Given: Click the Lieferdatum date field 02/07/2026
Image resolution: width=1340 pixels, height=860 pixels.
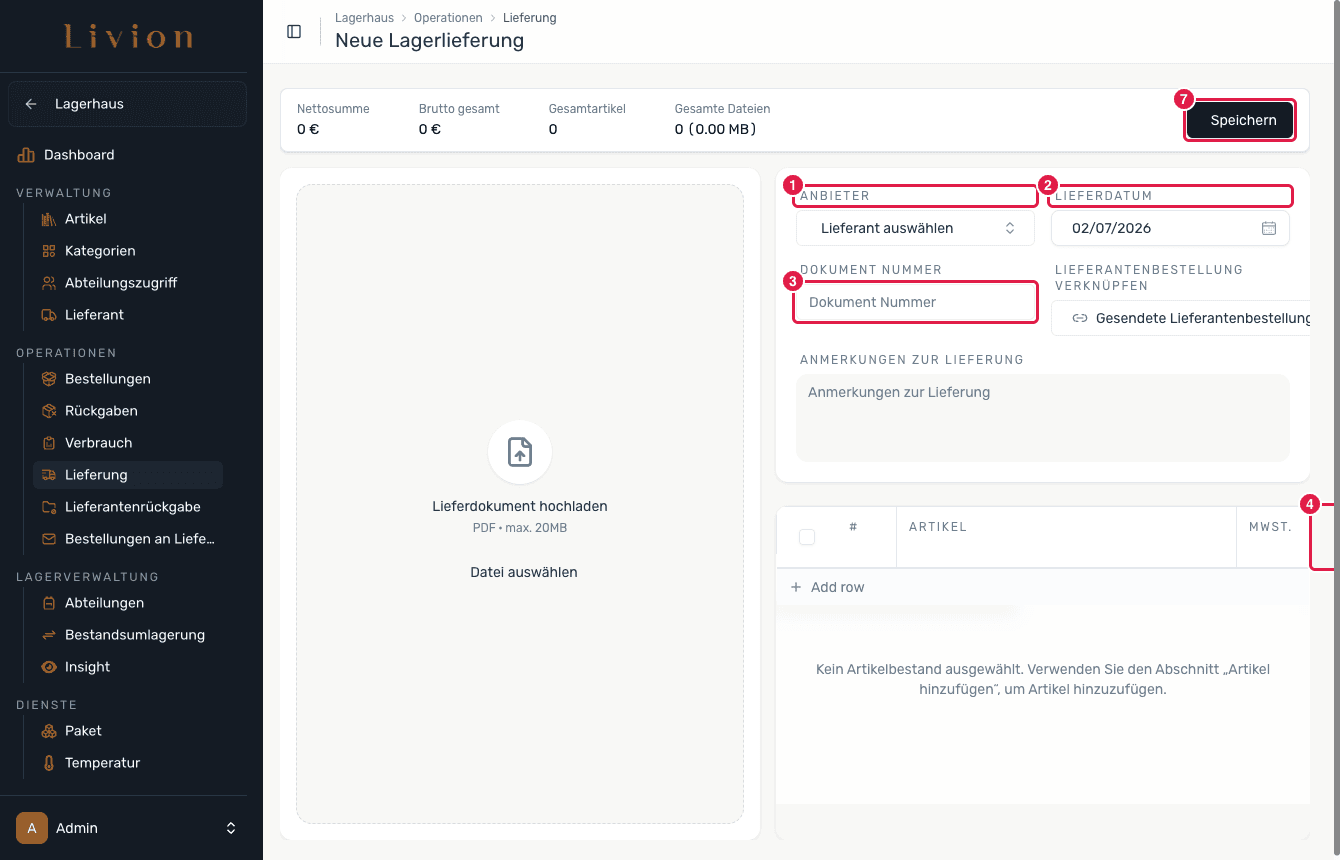Looking at the screenshot, I should coord(1170,228).
